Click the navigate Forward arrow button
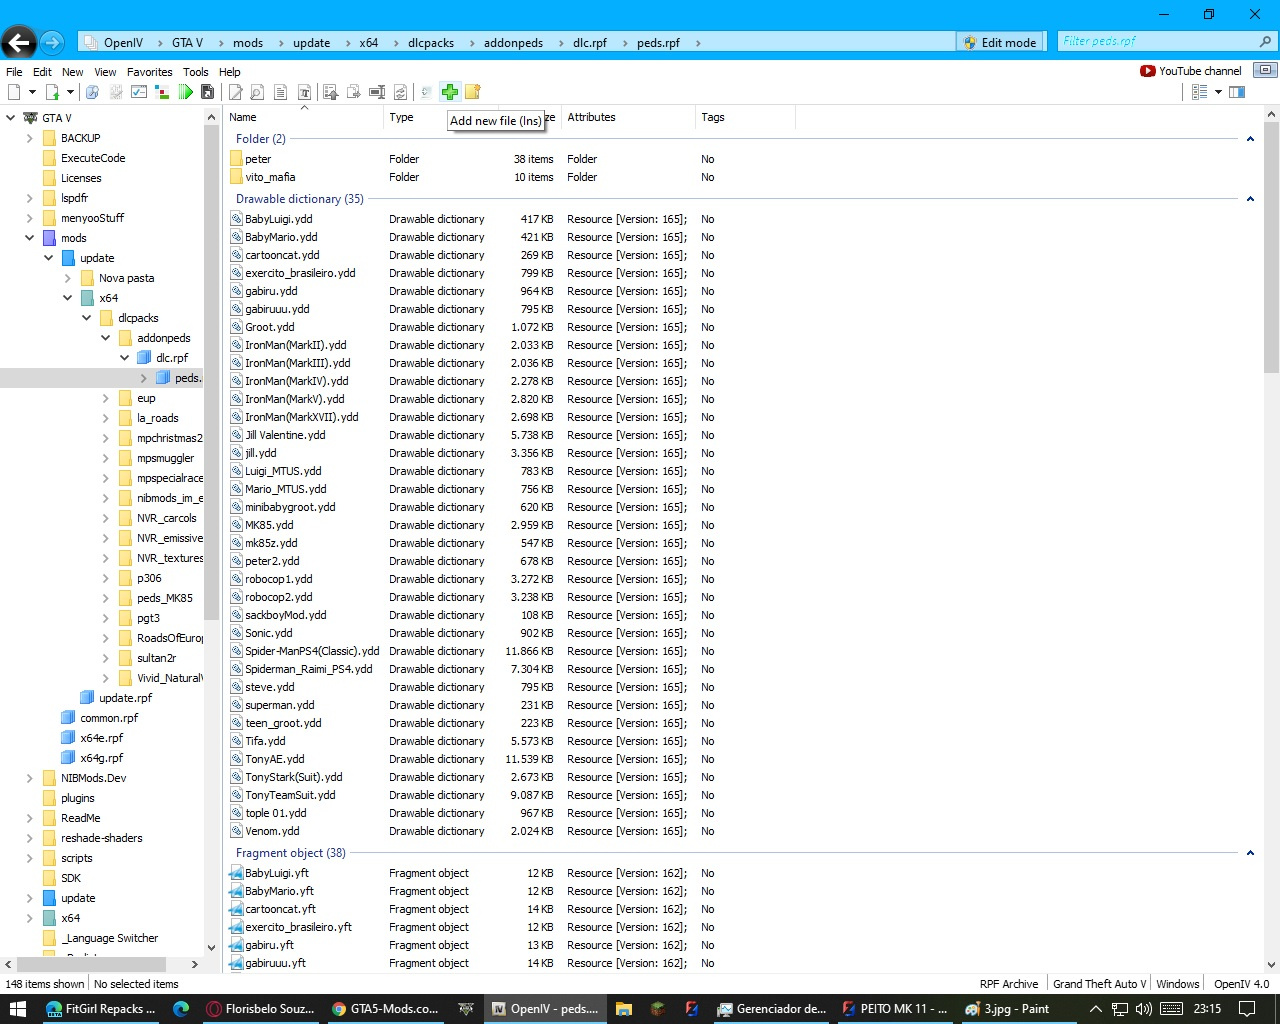 (x=52, y=42)
